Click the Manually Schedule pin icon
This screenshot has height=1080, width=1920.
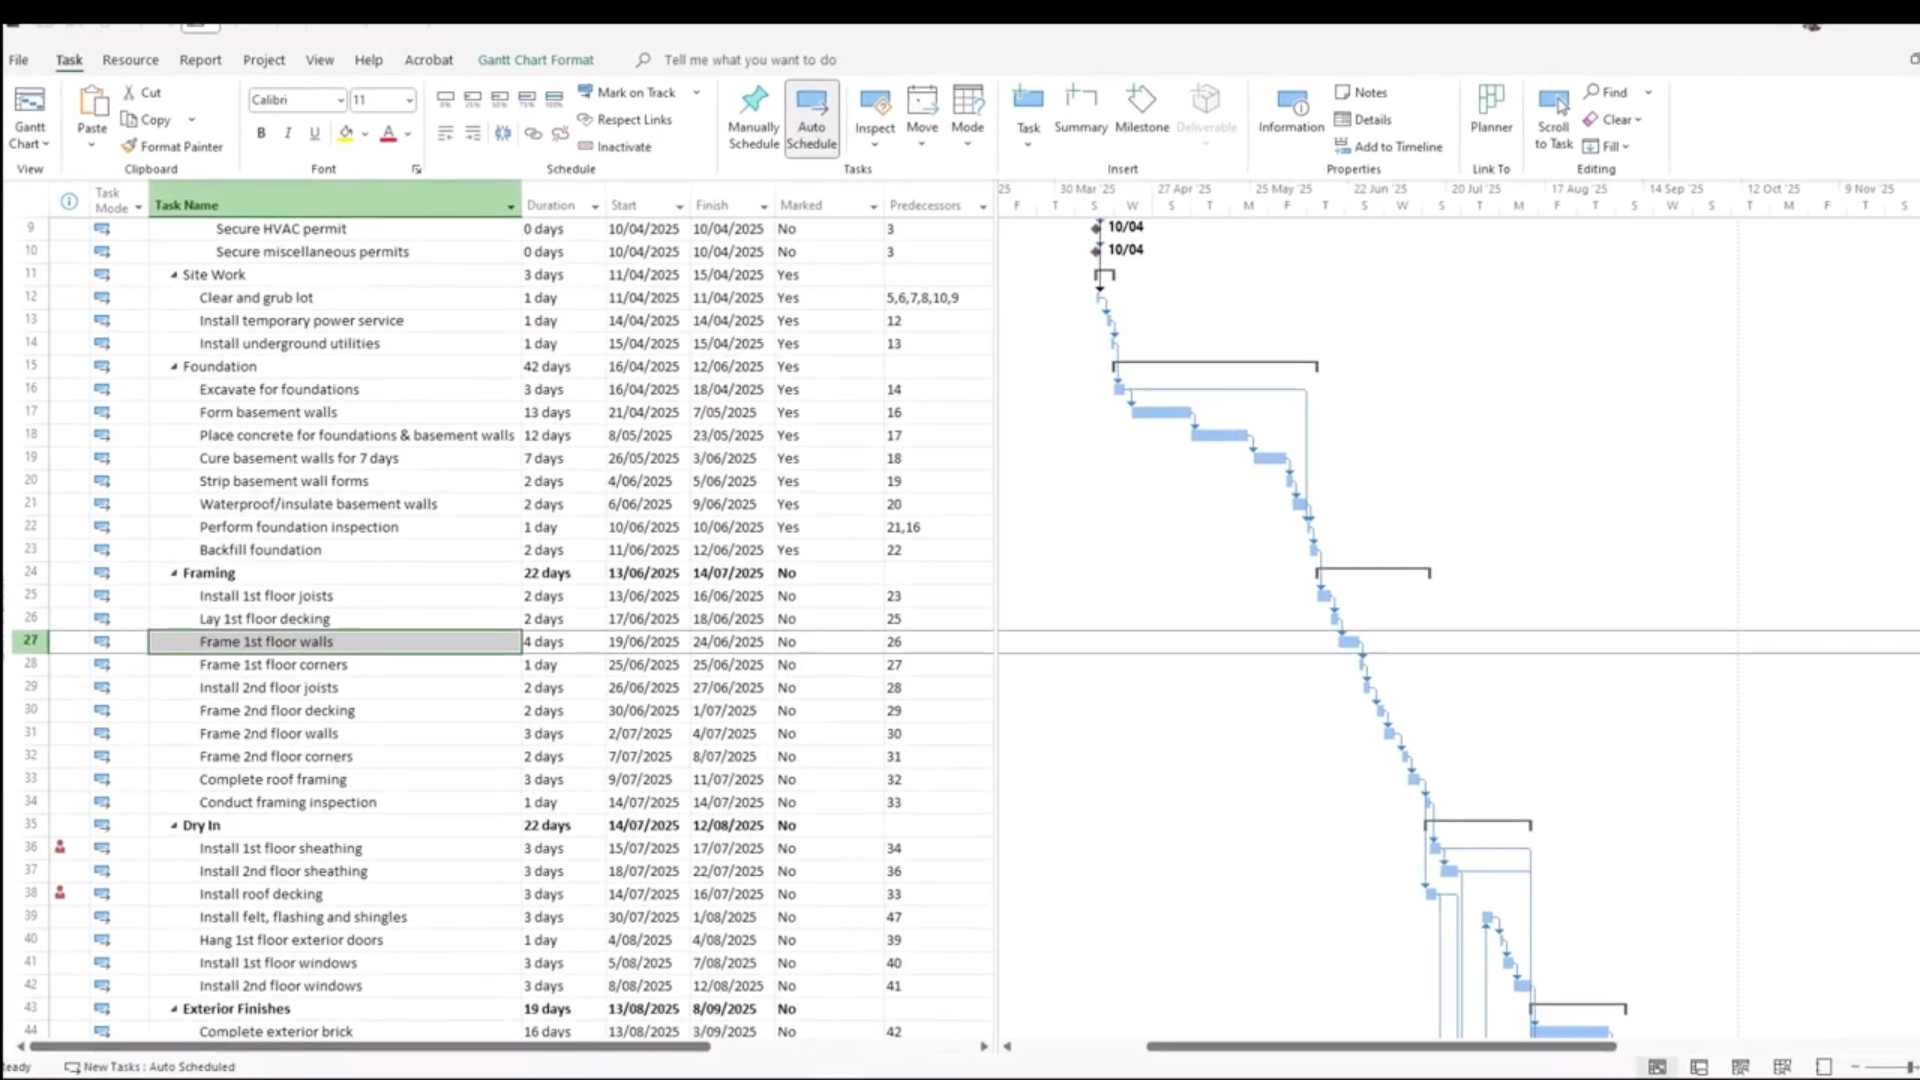pos(753,100)
